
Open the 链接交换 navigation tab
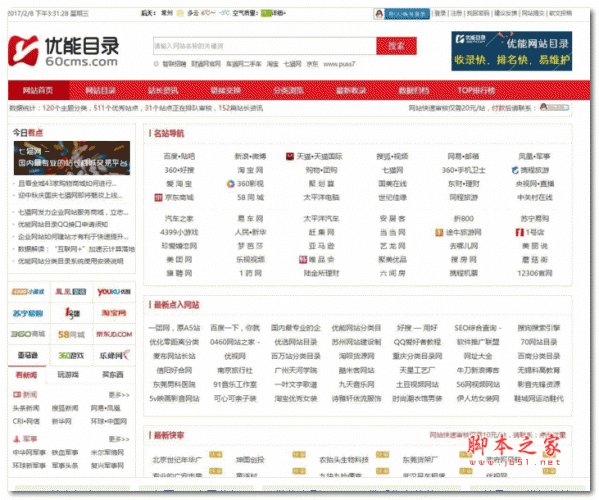click(226, 91)
